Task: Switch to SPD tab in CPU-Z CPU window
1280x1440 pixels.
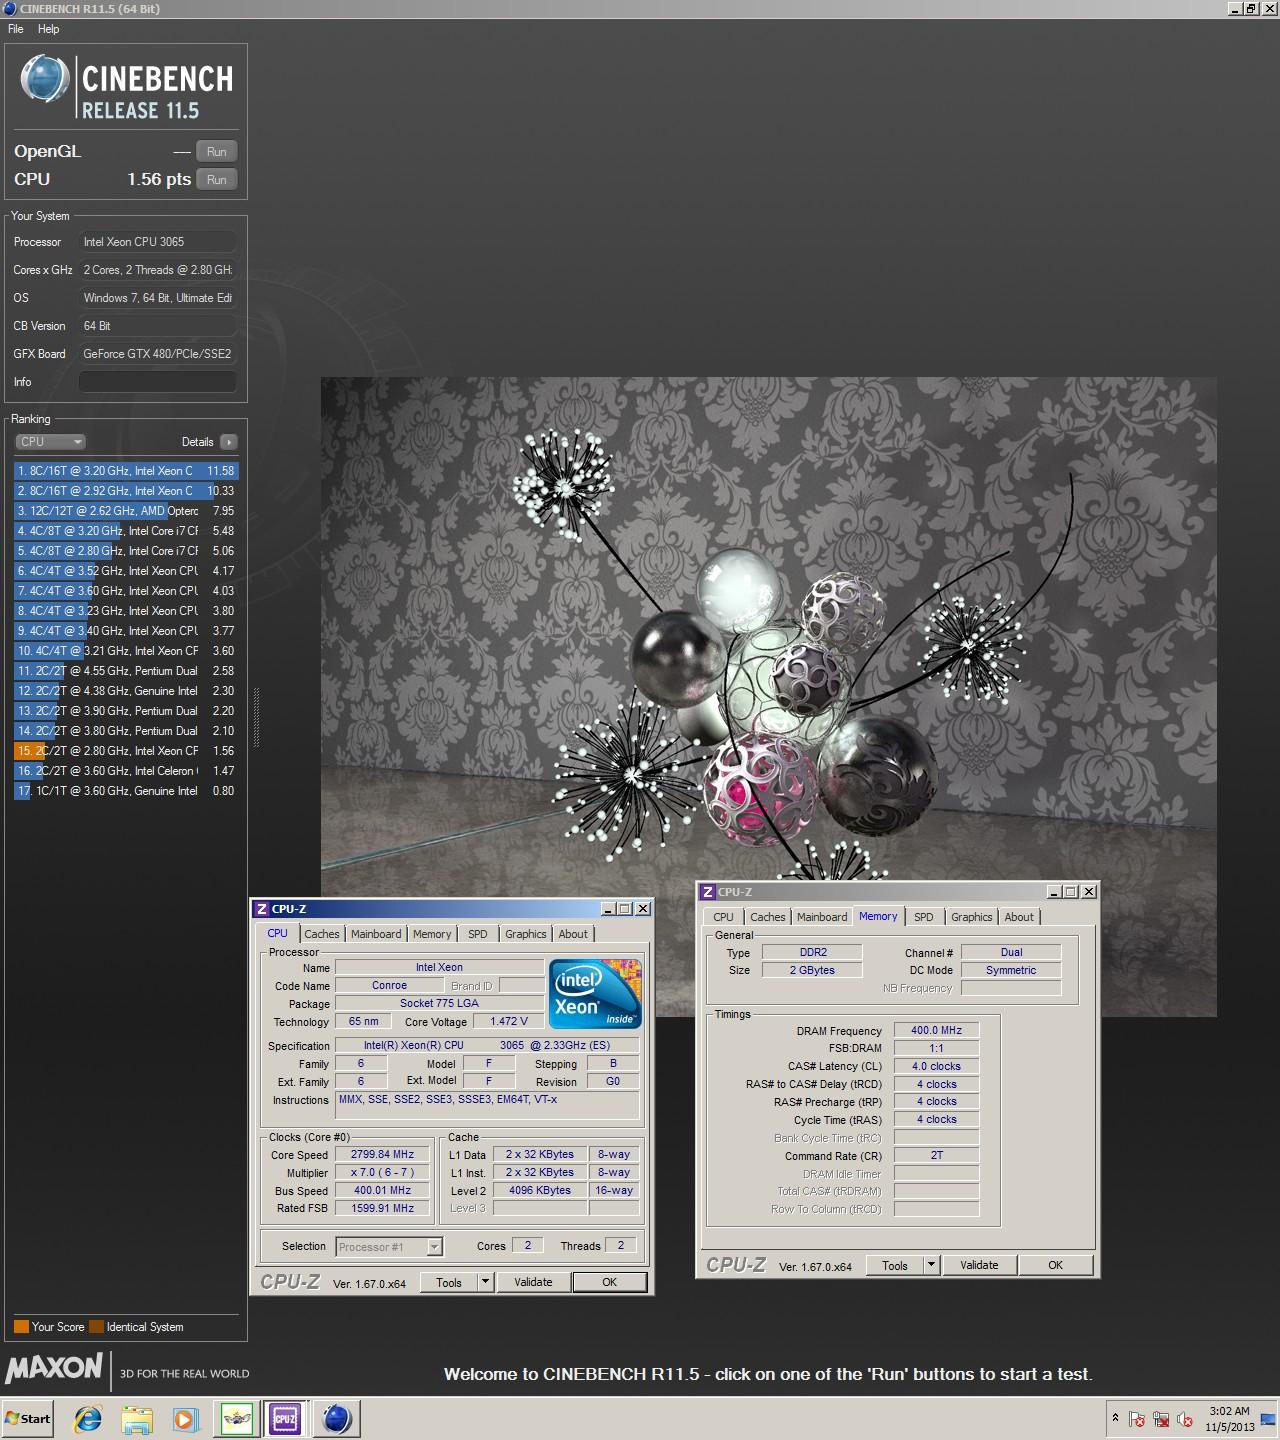Action: tap(478, 934)
